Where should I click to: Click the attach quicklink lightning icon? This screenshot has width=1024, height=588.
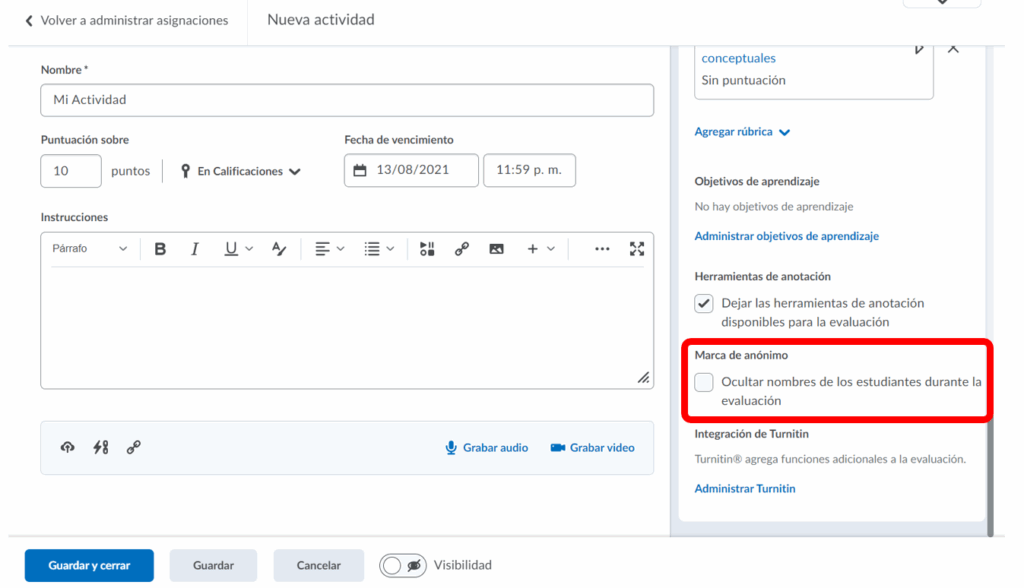click(100, 448)
